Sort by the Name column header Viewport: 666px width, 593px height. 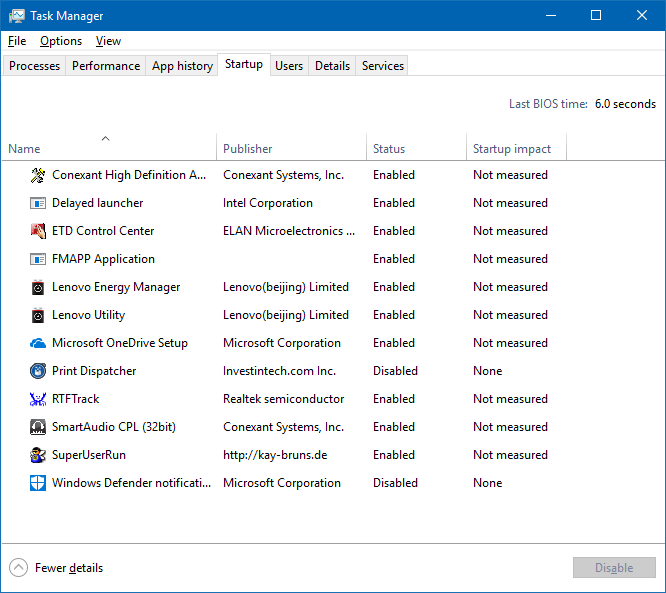pos(110,147)
